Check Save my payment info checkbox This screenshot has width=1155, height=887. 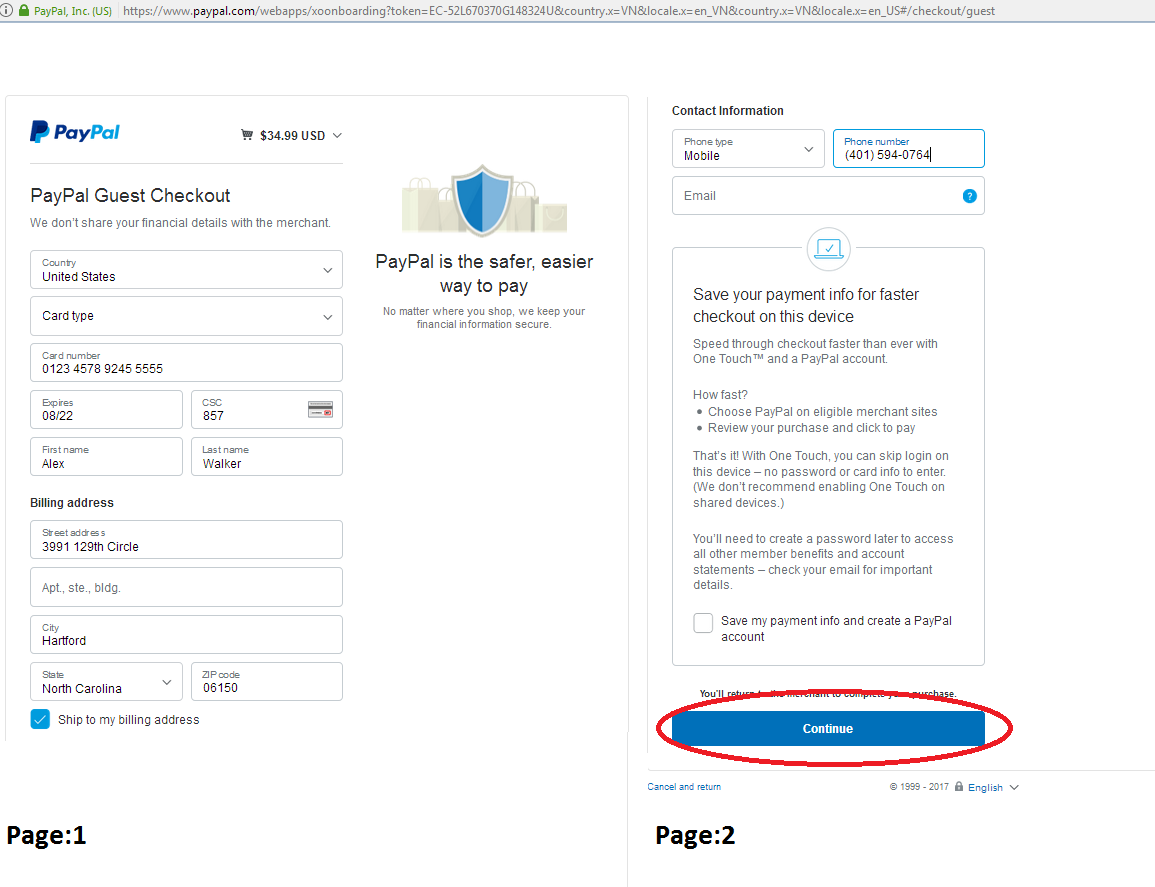point(703,623)
